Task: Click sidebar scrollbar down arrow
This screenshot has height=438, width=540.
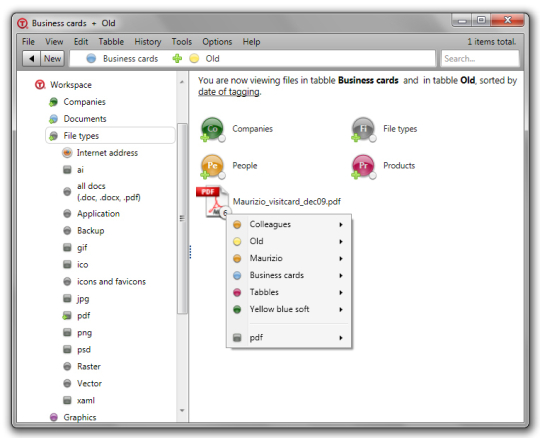Action: coord(182,410)
